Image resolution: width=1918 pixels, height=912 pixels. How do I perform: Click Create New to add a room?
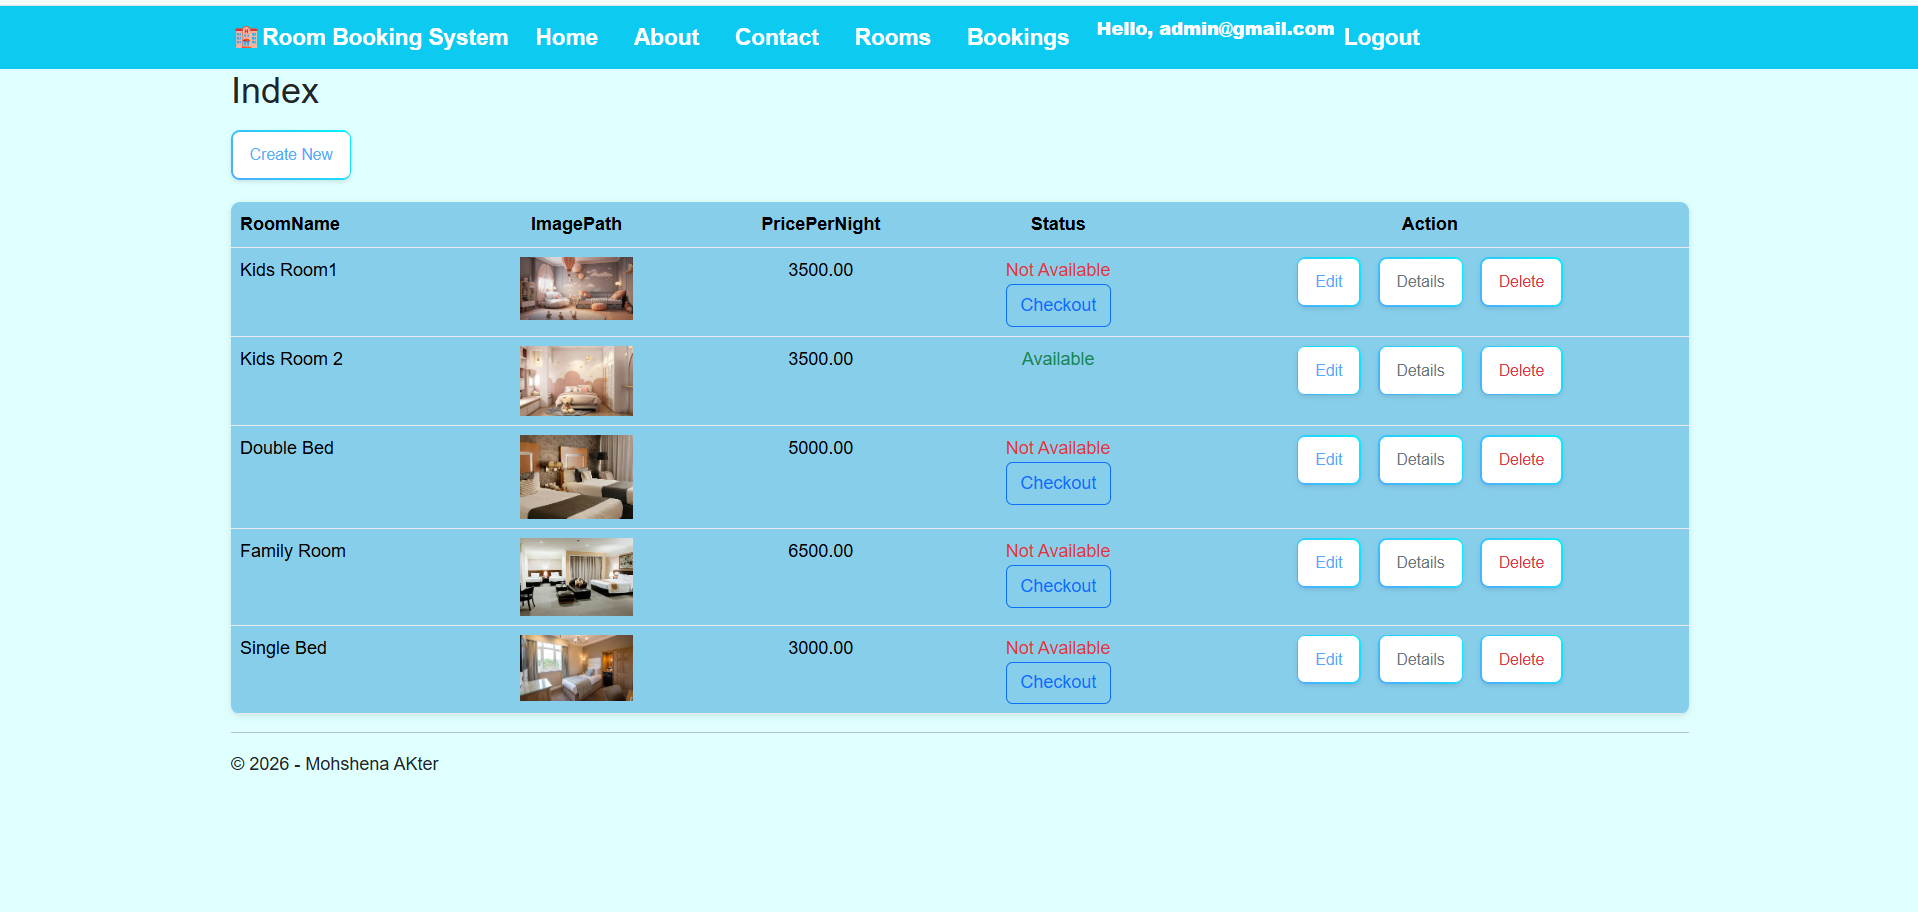tap(290, 155)
